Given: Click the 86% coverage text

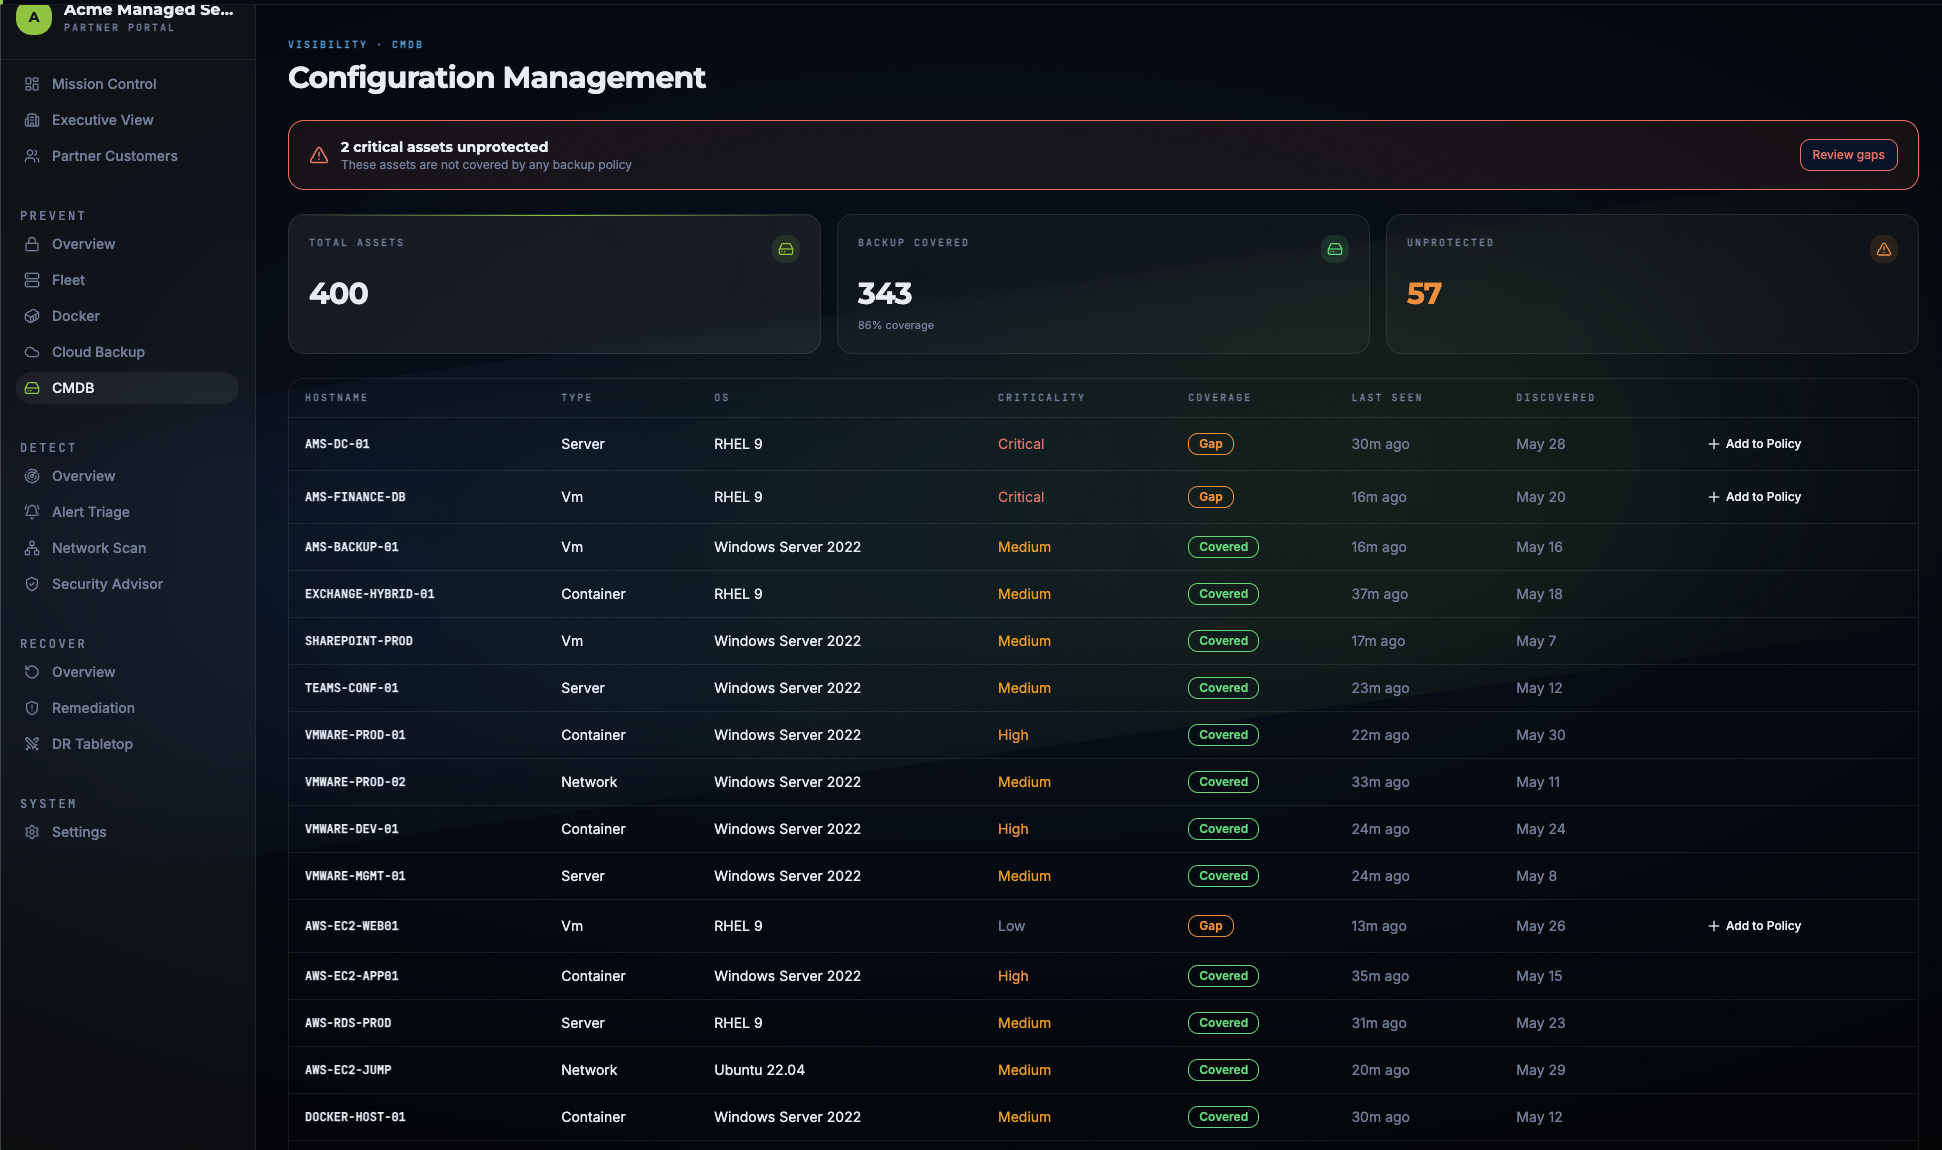Looking at the screenshot, I should pyautogui.click(x=896, y=326).
